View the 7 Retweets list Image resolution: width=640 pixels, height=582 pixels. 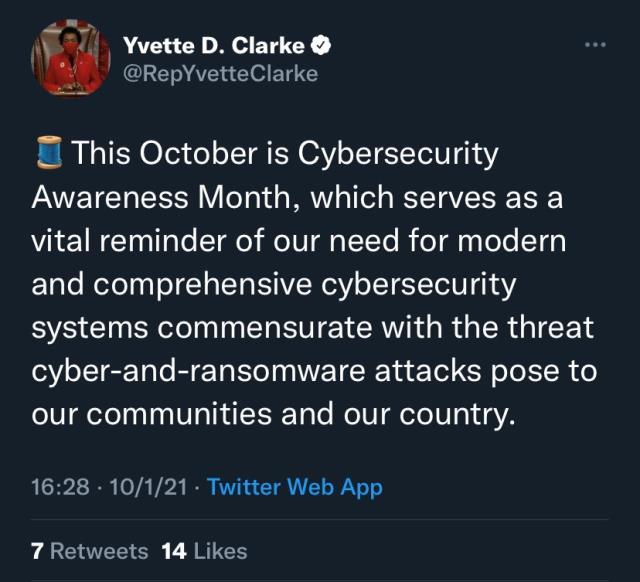[90, 551]
